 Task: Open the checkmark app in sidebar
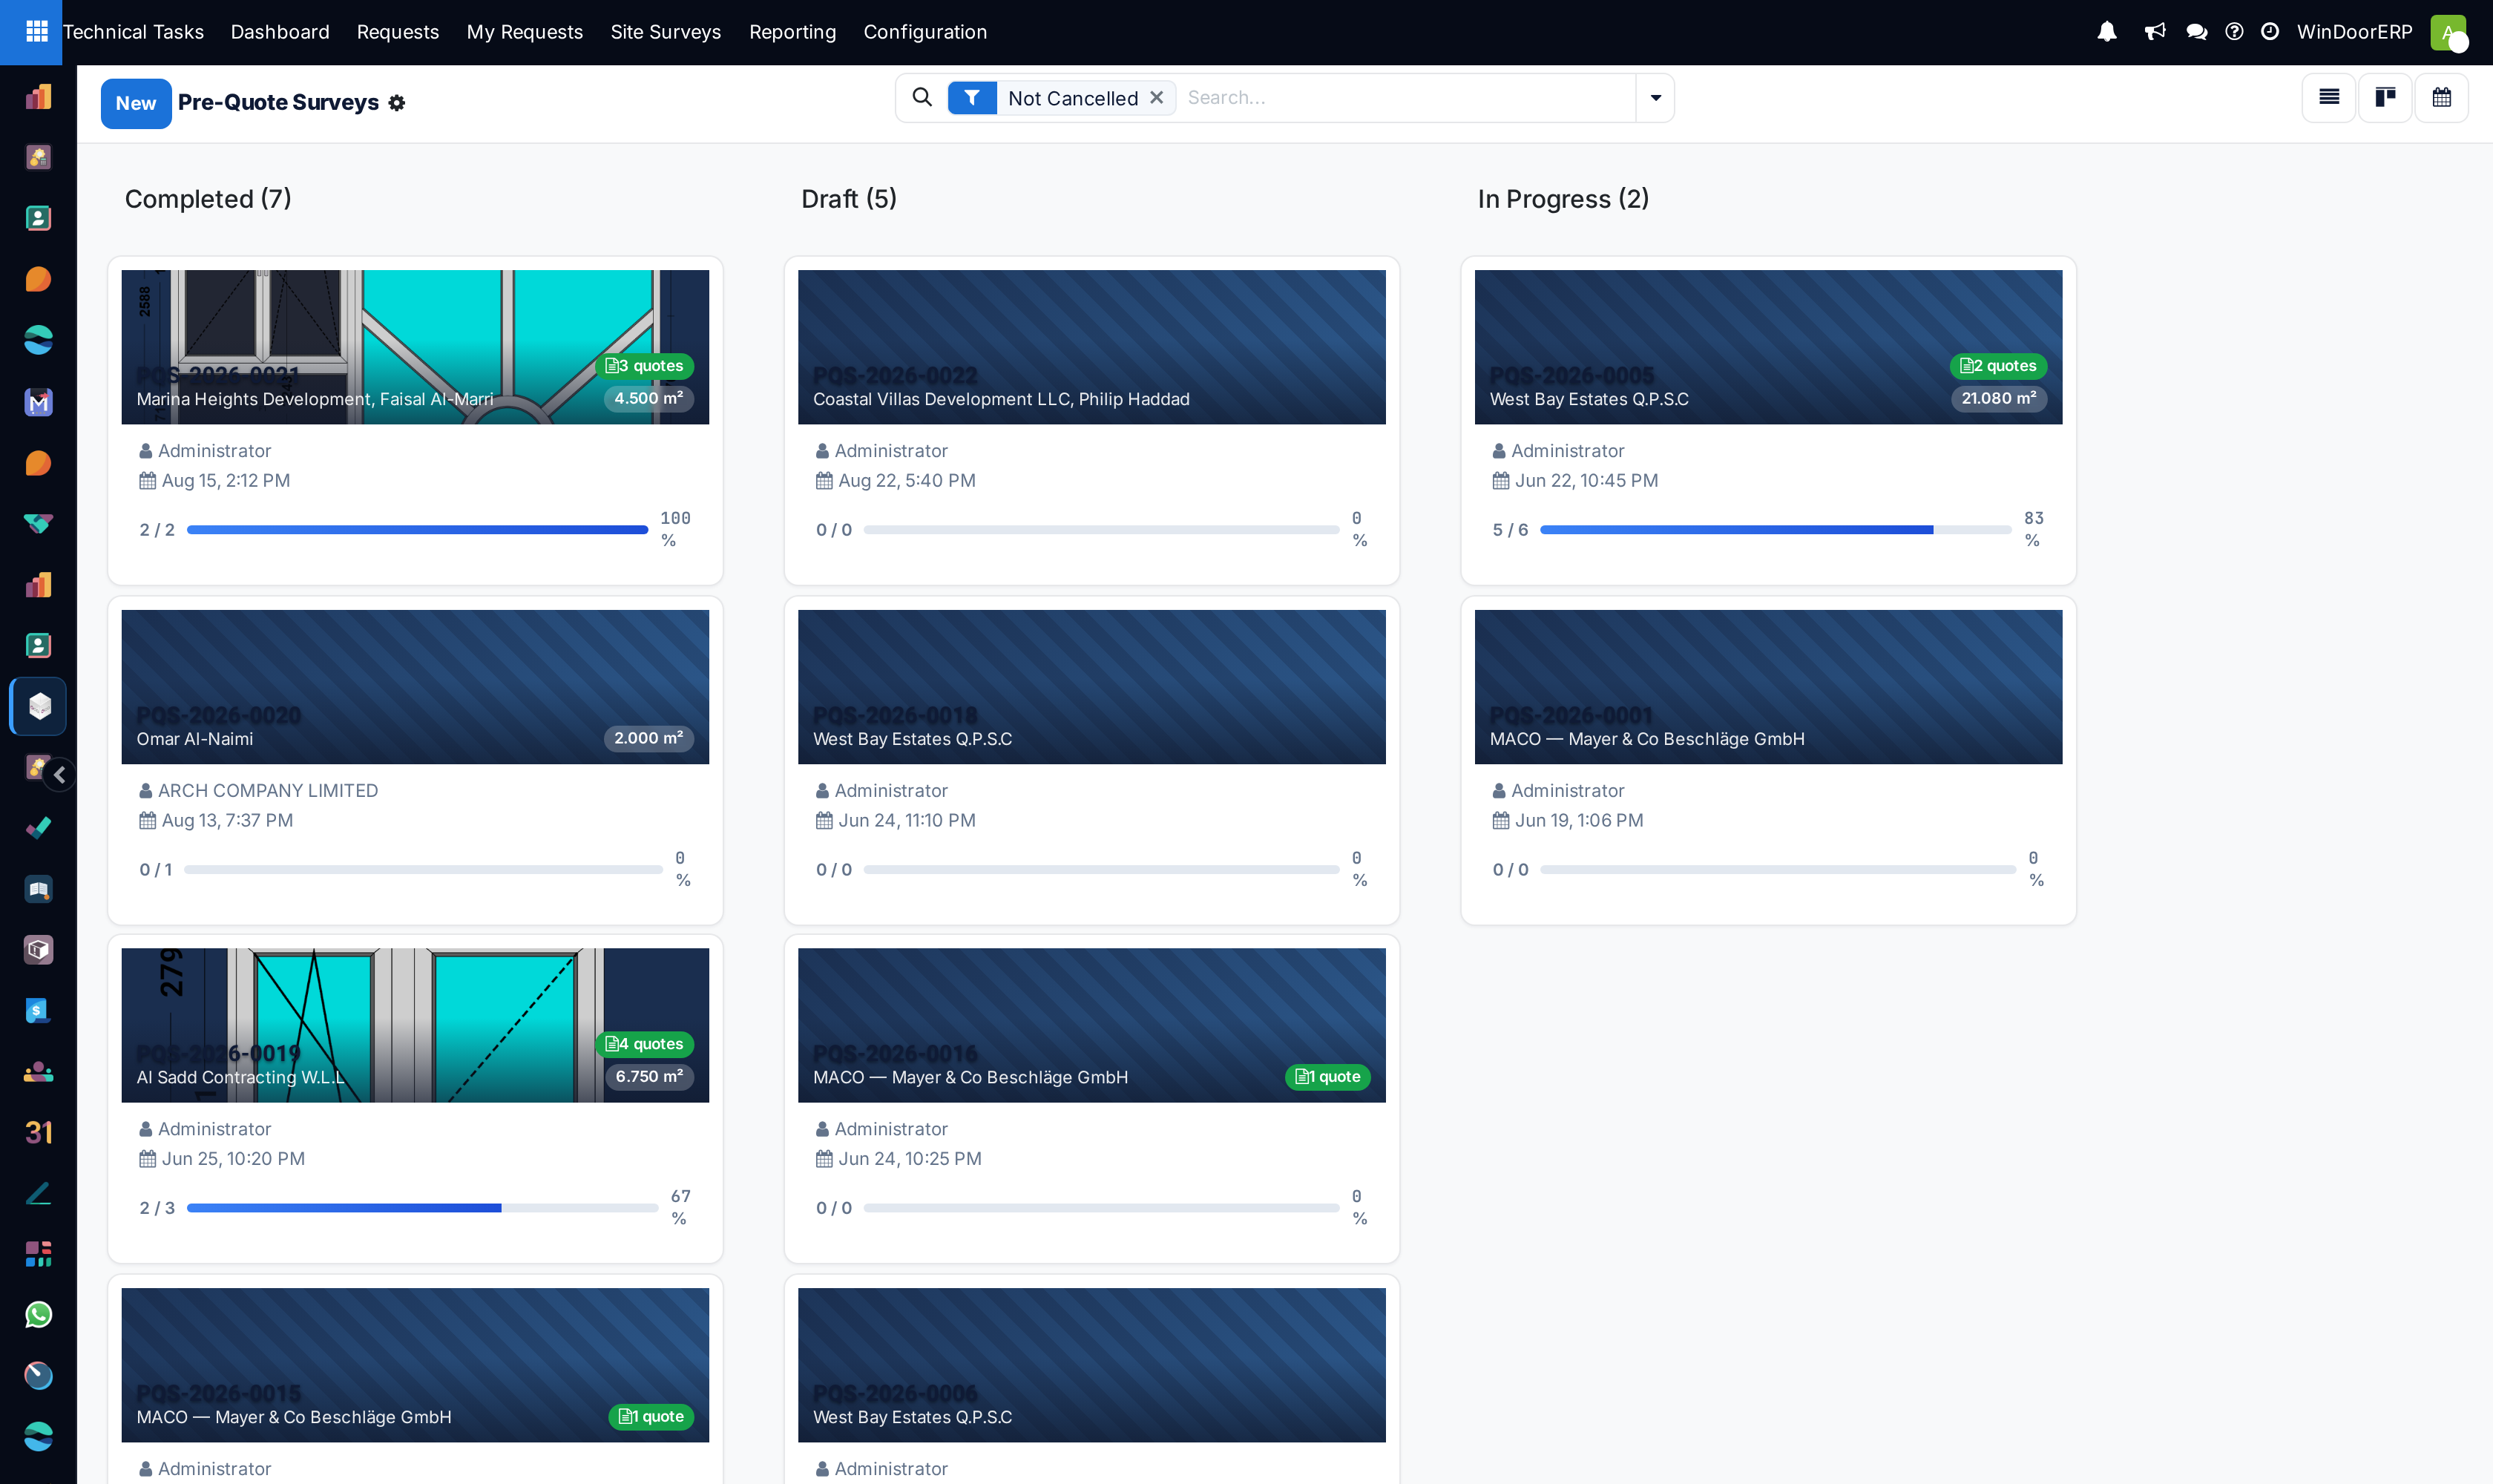38,827
